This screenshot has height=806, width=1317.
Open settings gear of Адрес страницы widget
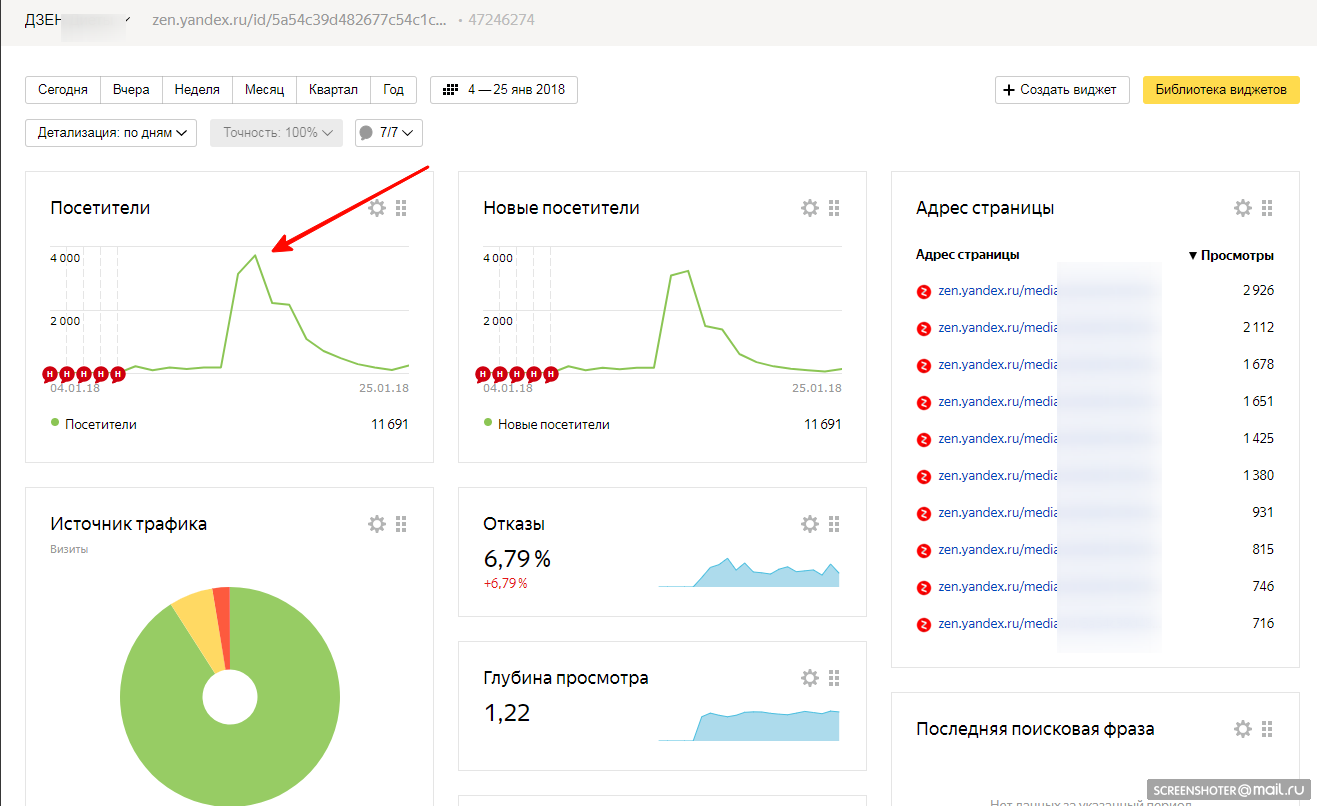(x=1243, y=208)
